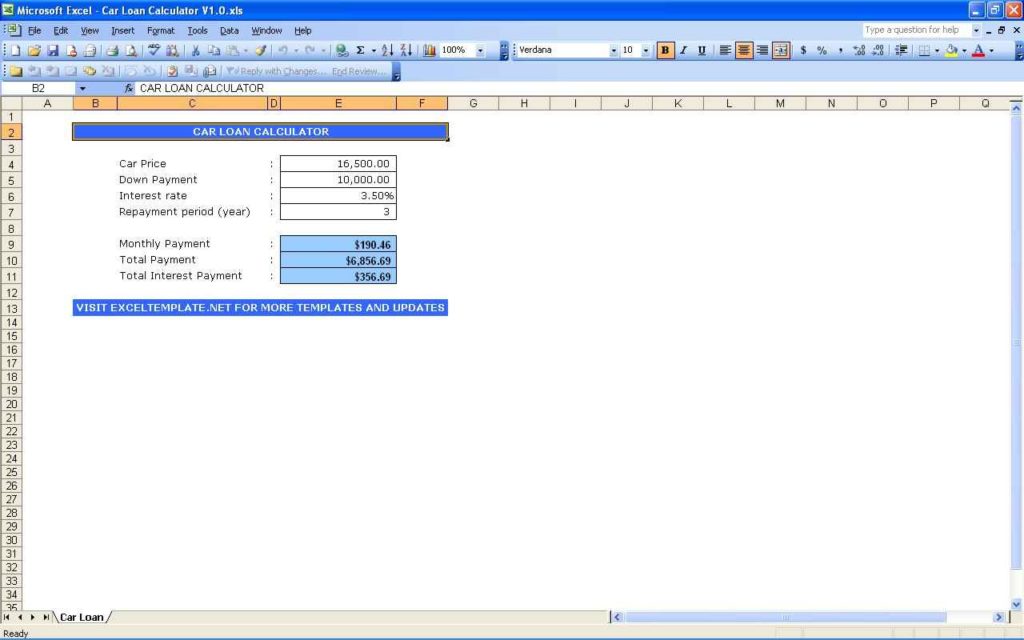Expand the Font Color dropdown arrow
This screenshot has width=1024, height=640.
tap(991, 50)
